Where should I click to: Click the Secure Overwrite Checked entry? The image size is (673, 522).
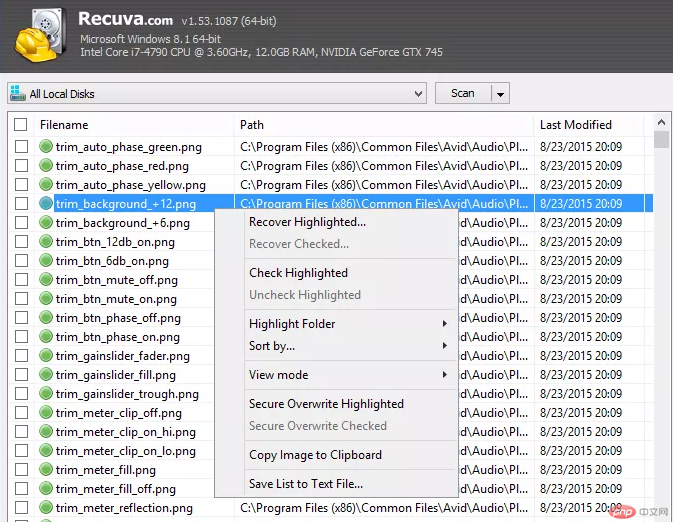[x=318, y=426]
